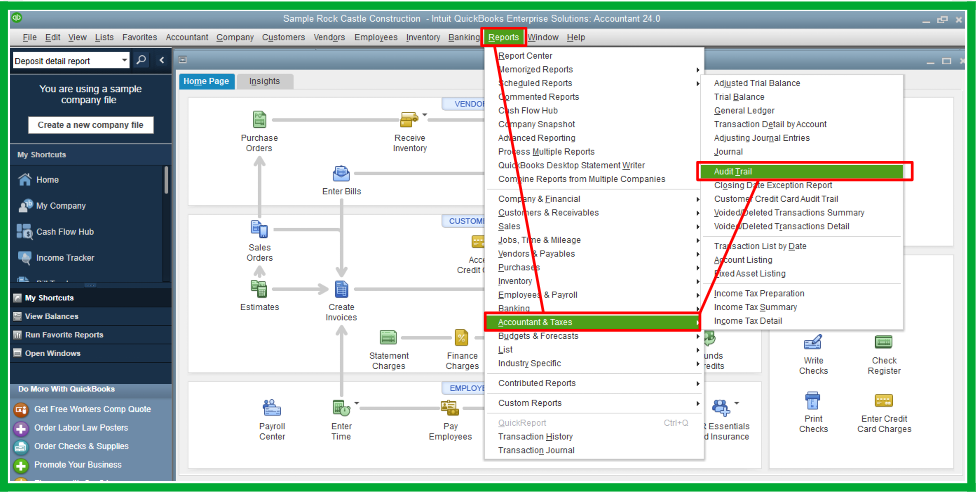Open the Banking menu in the menu bar
The width and height of the screenshot is (976, 492).
click(x=464, y=37)
